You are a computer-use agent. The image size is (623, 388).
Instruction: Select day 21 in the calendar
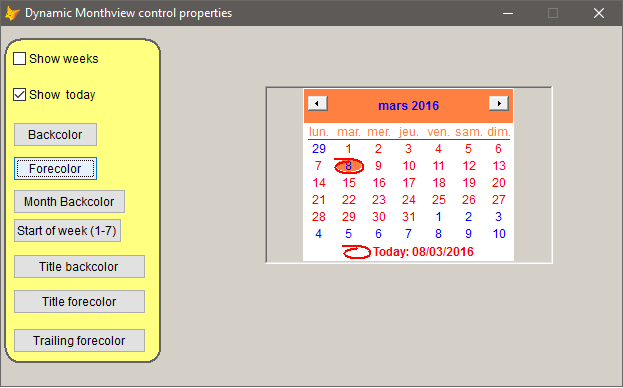pos(319,200)
